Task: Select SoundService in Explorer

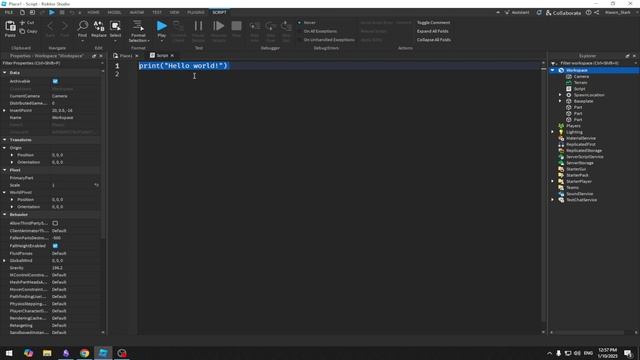Action: tap(580, 194)
